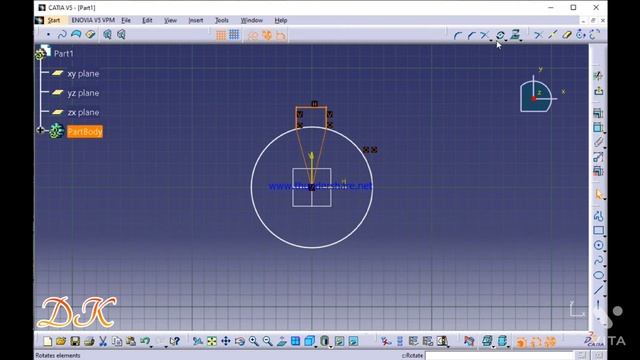The image size is (640, 360).
Task: Select the xy plane tree node
Action: [83, 74]
